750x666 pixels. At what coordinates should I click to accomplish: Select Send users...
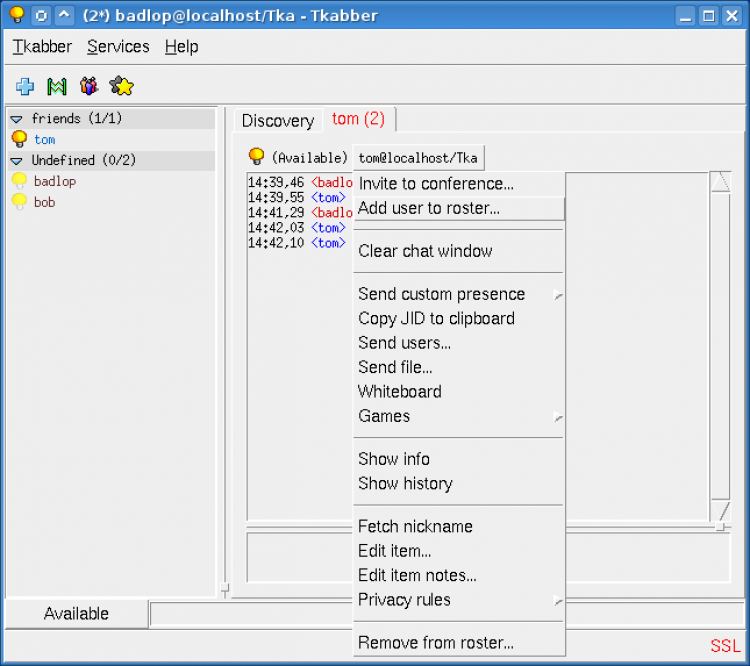[459, 343]
